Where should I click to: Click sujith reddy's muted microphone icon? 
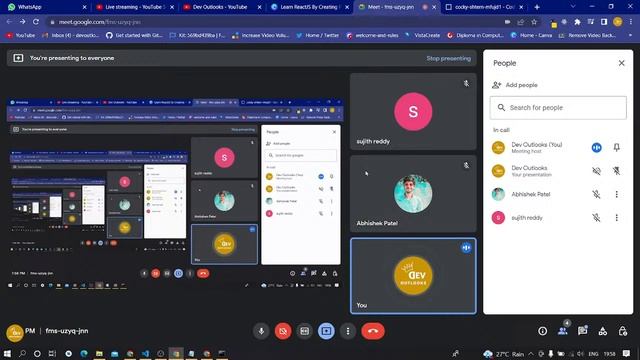pyautogui.click(x=596, y=218)
